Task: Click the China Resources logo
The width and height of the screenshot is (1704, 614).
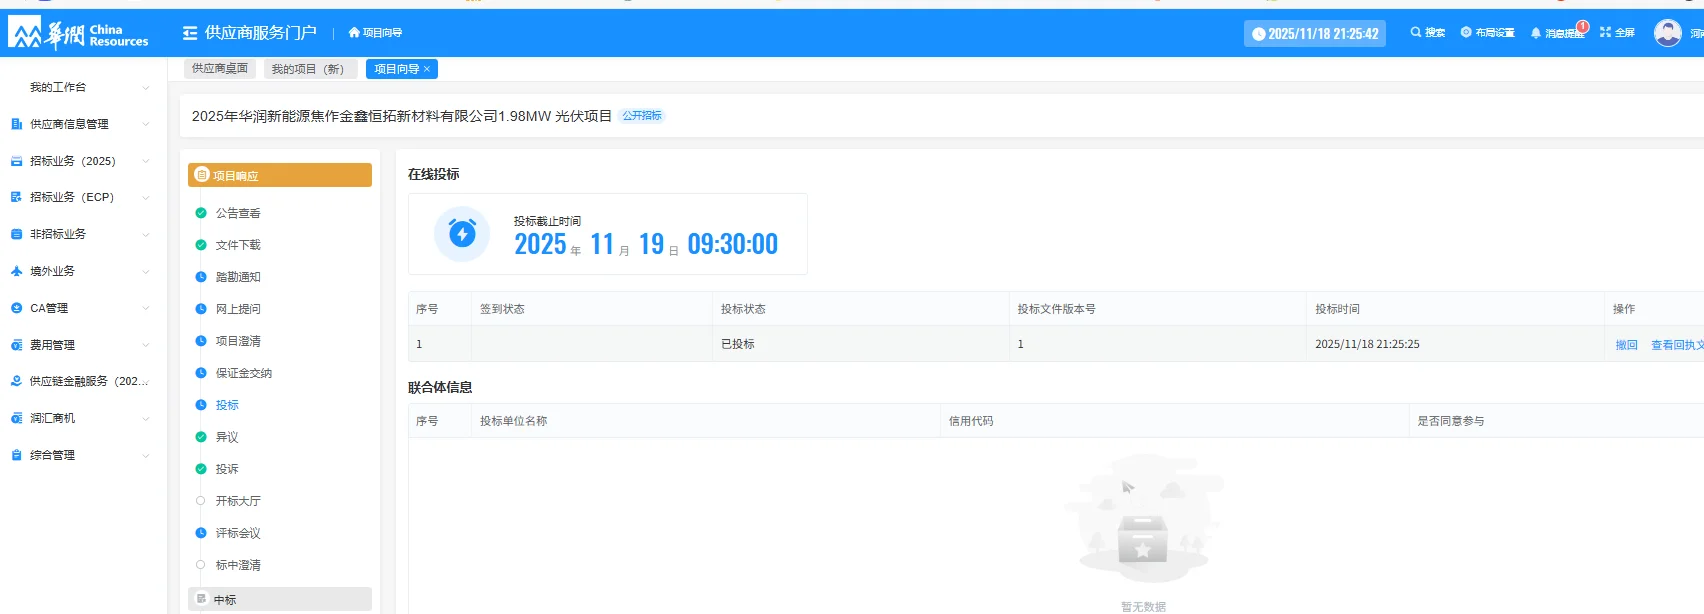Action: click(78, 35)
